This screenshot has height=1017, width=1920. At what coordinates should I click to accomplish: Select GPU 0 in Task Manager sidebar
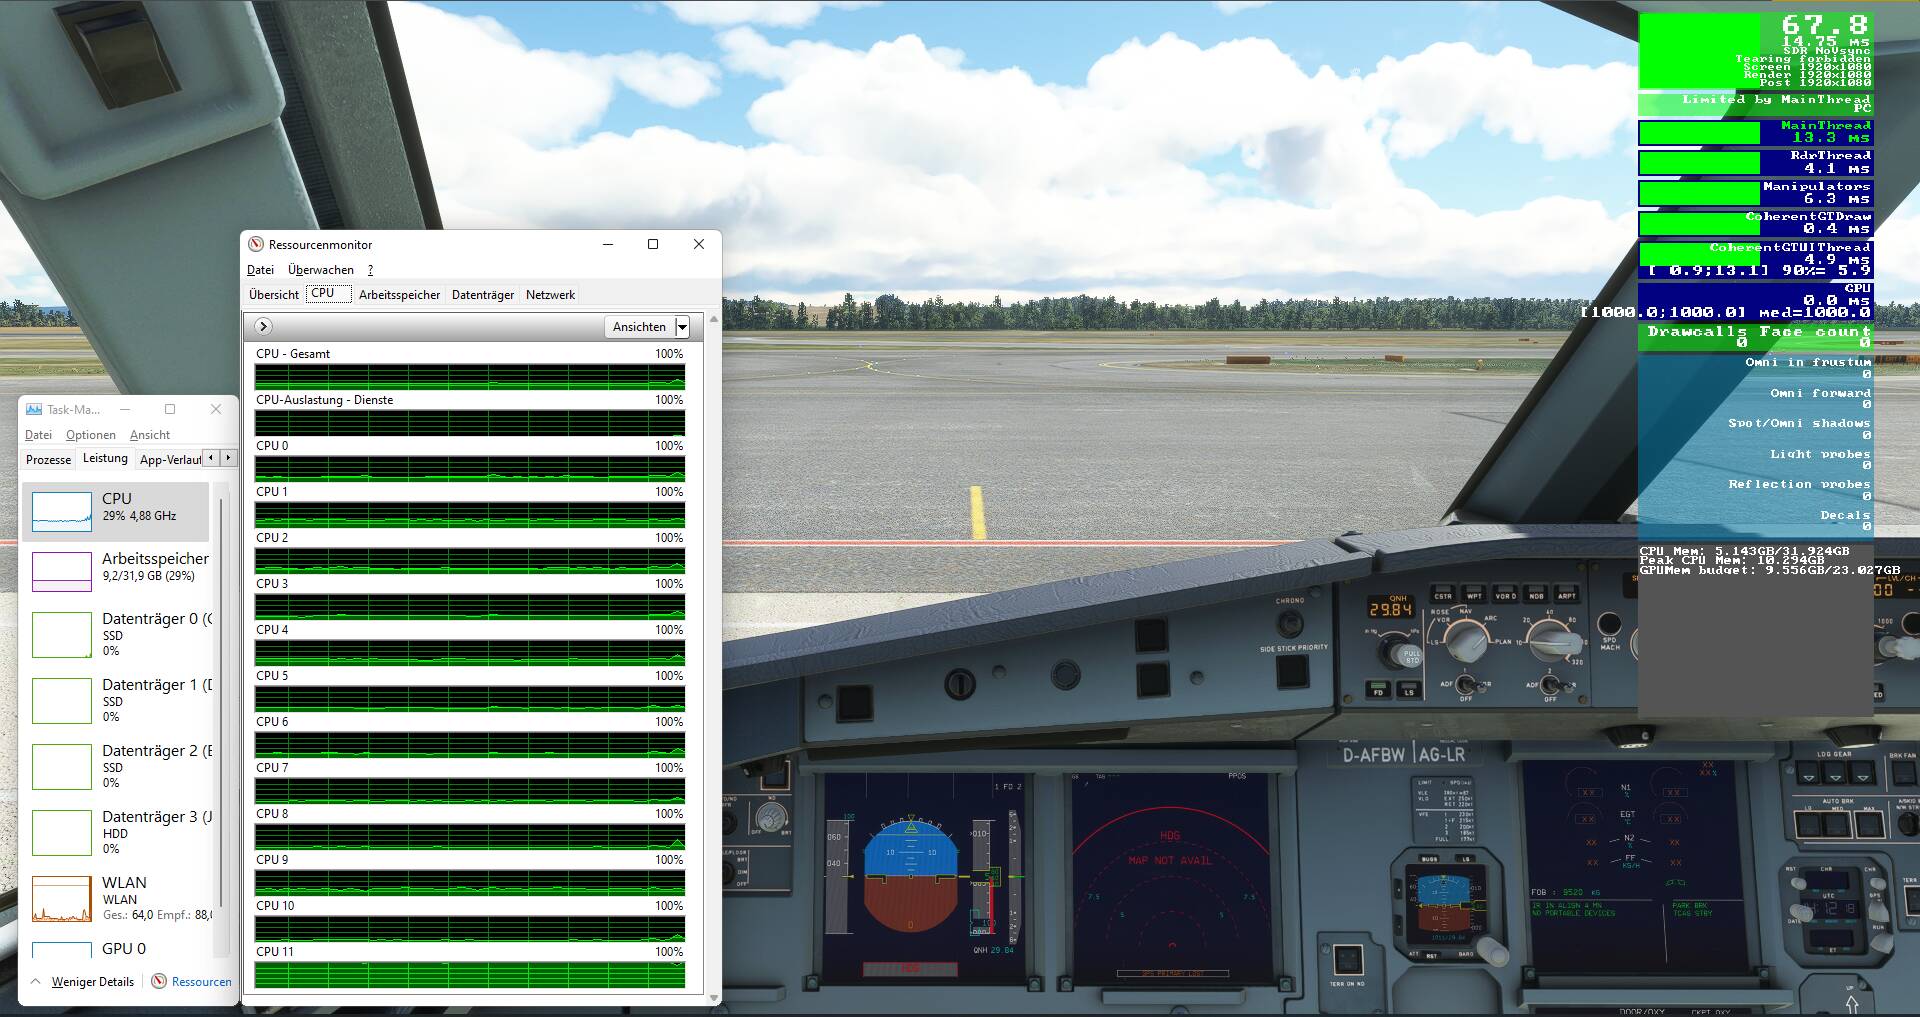(x=118, y=948)
